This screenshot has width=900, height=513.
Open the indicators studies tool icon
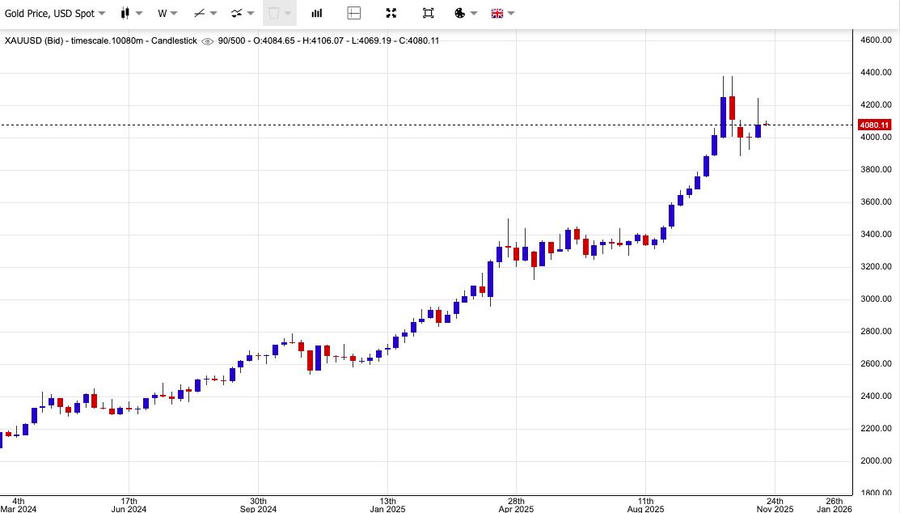[237, 14]
